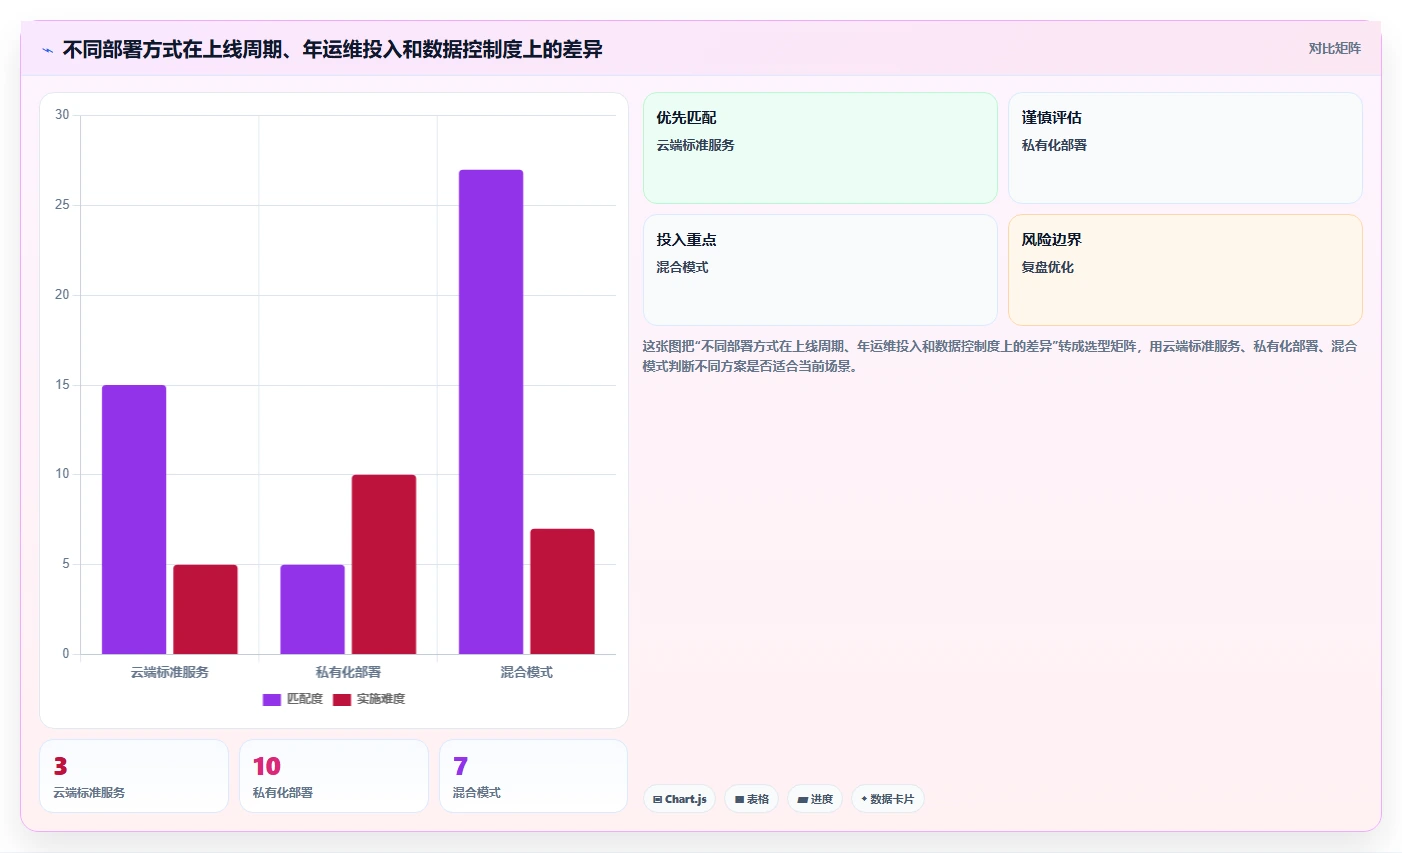Click the chart title heading text
This screenshot has width=1402, height=853.
click(x=332, y=49)
